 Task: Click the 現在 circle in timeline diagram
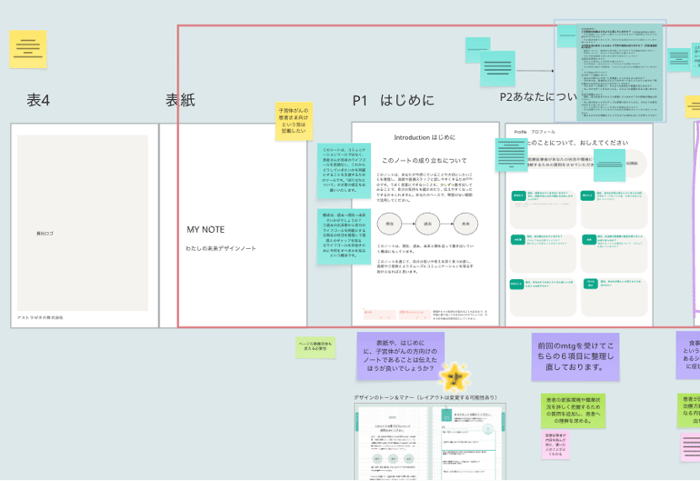[392, 224]
